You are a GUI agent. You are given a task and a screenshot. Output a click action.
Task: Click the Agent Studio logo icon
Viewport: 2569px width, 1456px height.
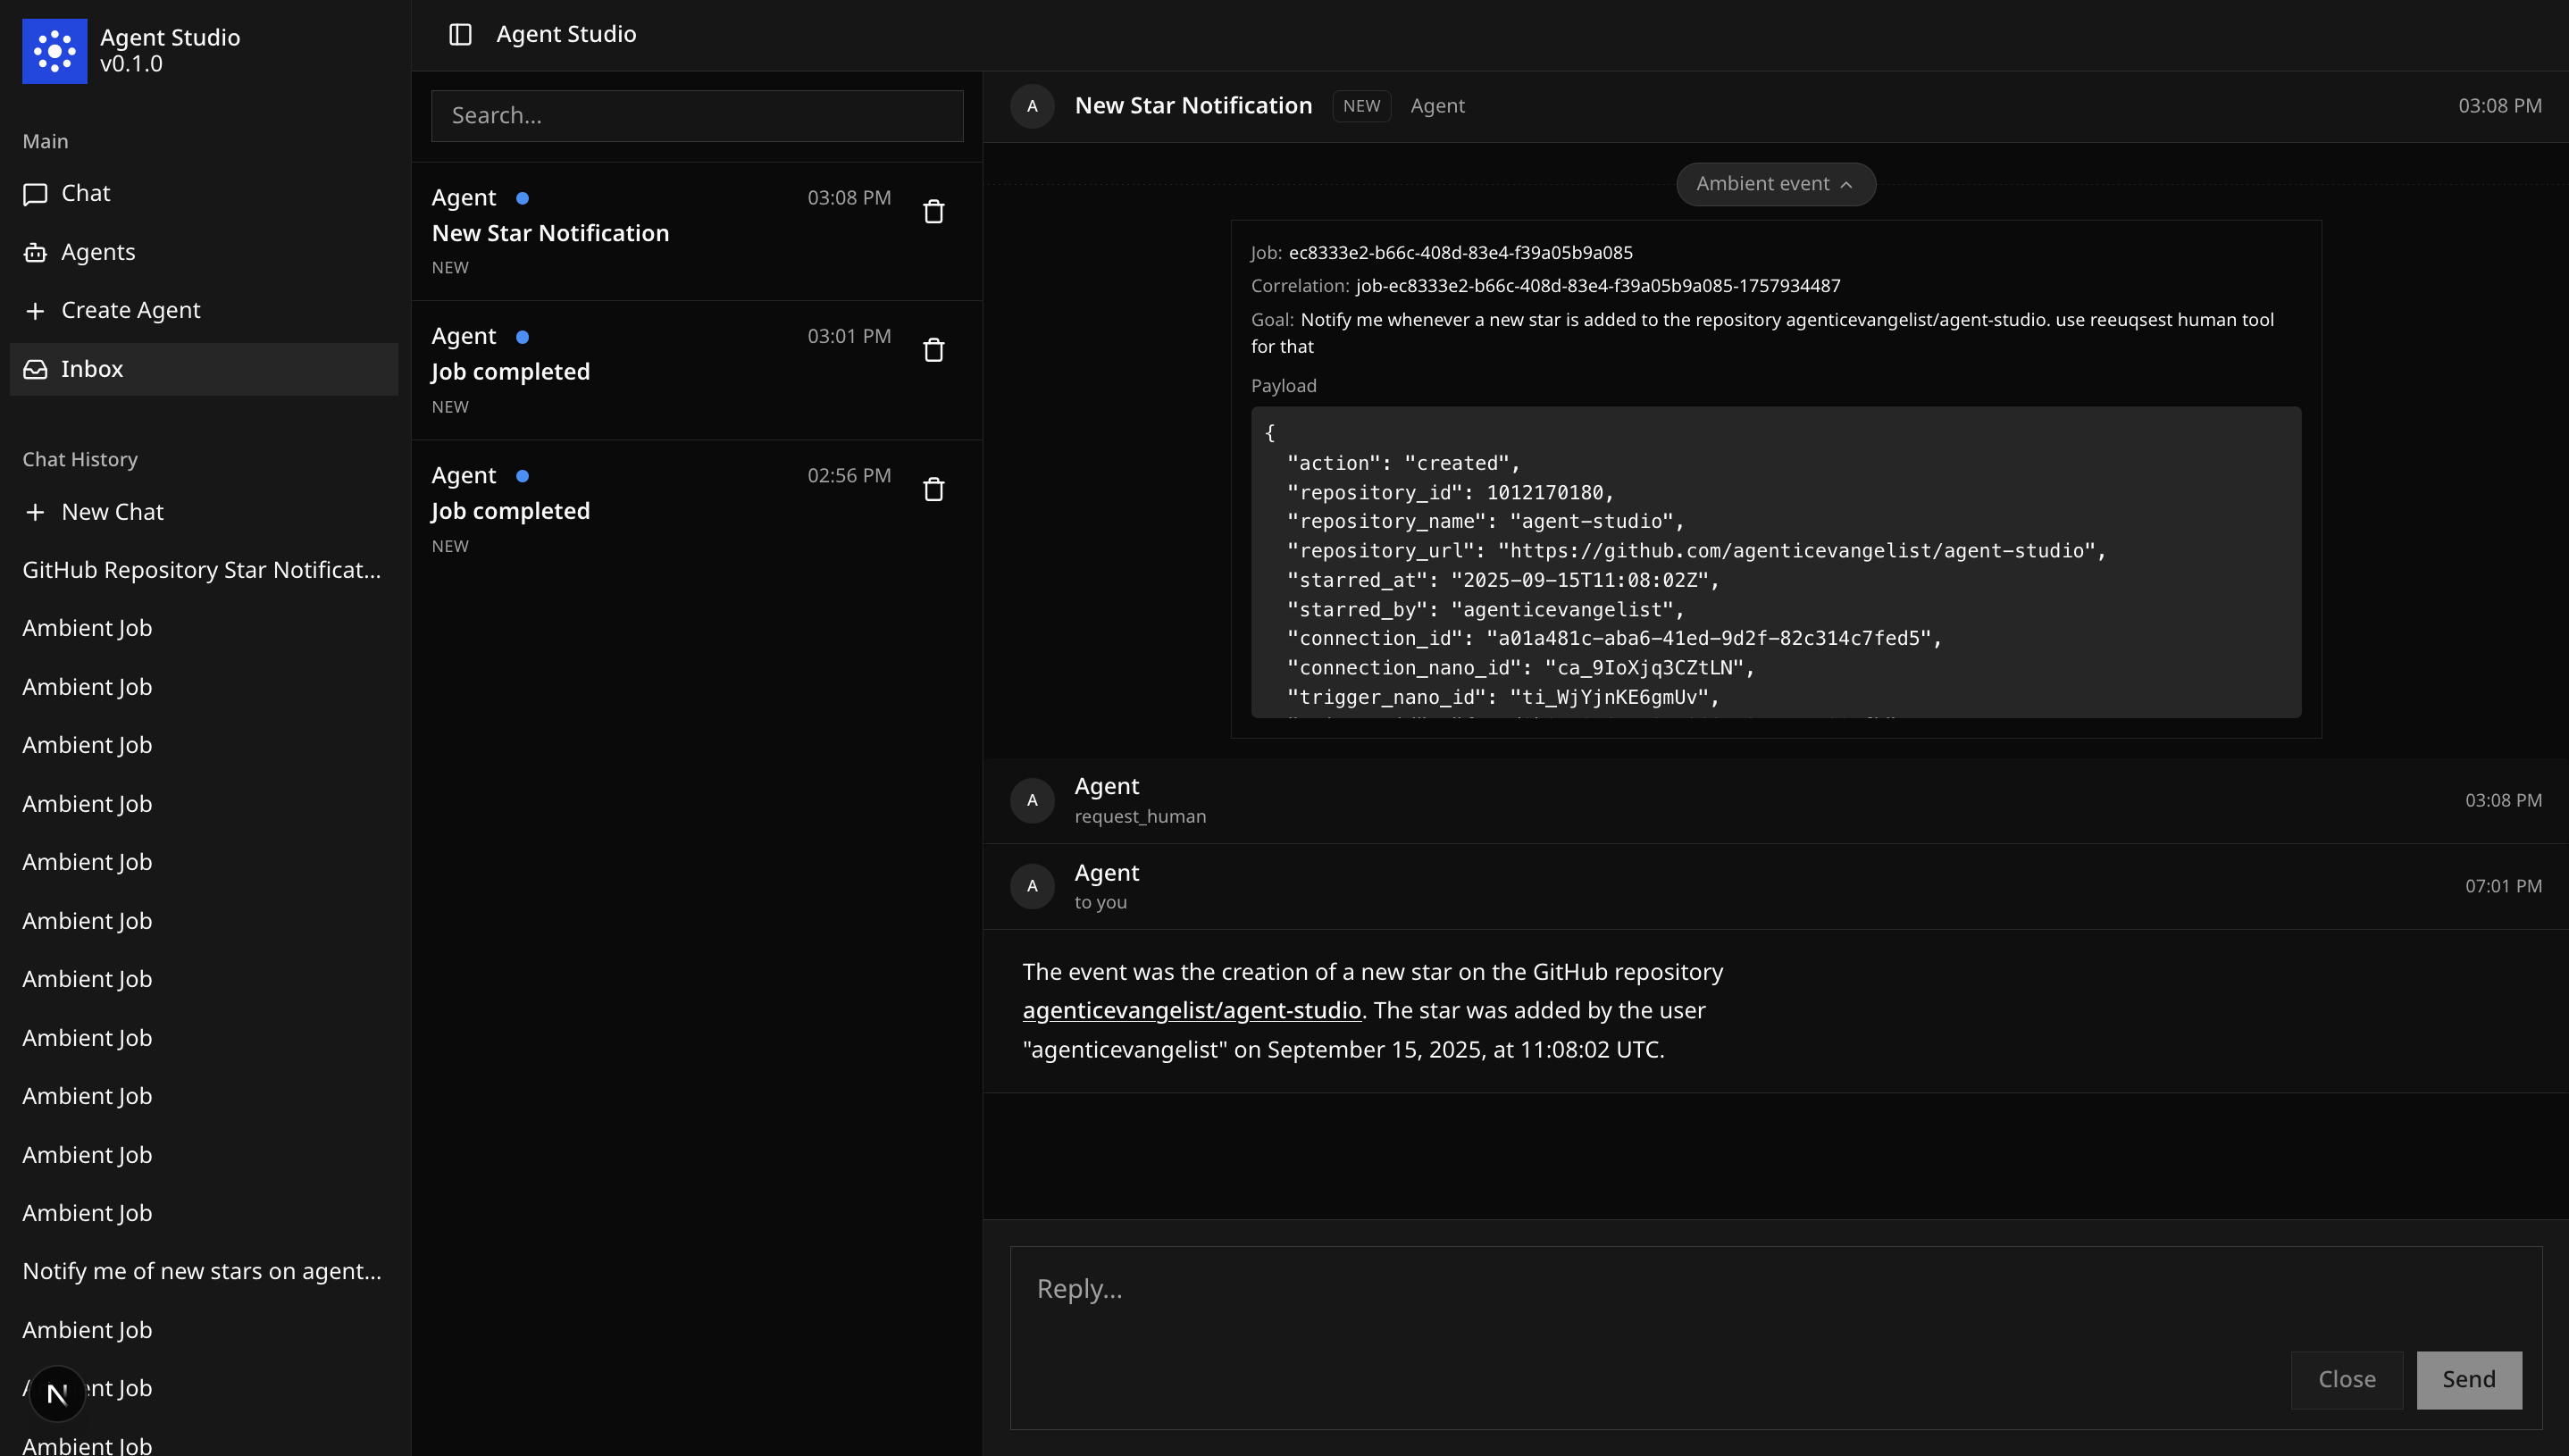click(x=55, y=51)
